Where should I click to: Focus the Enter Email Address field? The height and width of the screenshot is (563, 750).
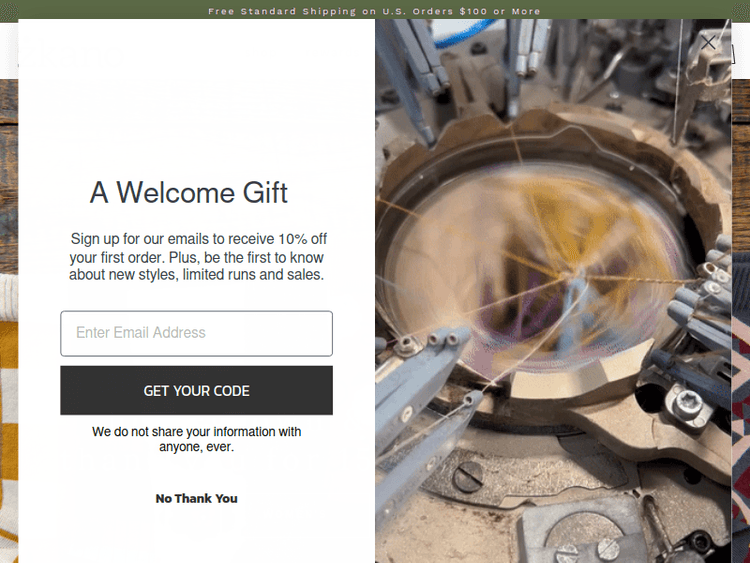(196, 333)
